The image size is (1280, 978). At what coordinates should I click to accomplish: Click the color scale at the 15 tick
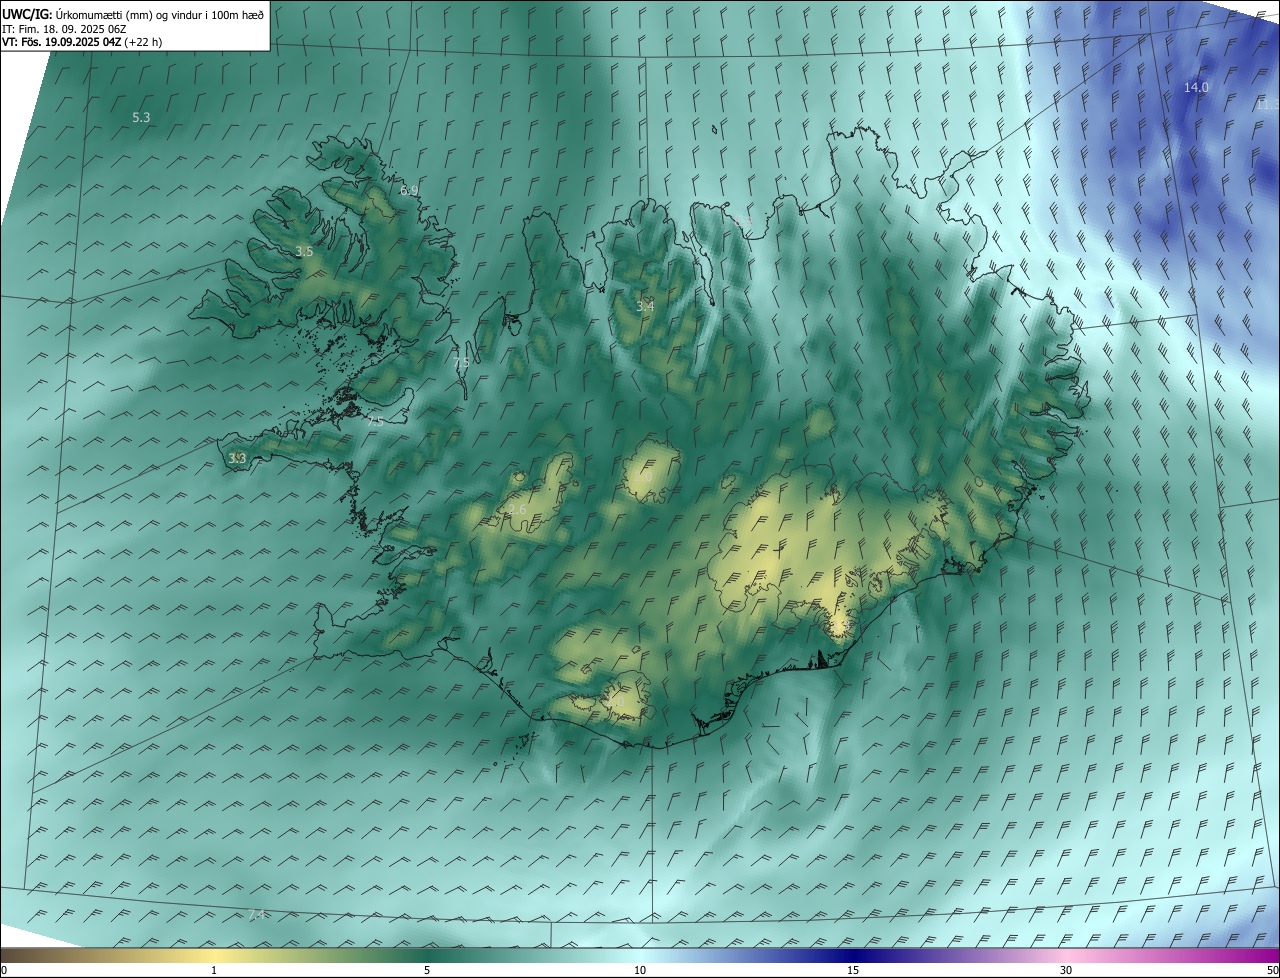pyautogui.click(x=853, y=970)
